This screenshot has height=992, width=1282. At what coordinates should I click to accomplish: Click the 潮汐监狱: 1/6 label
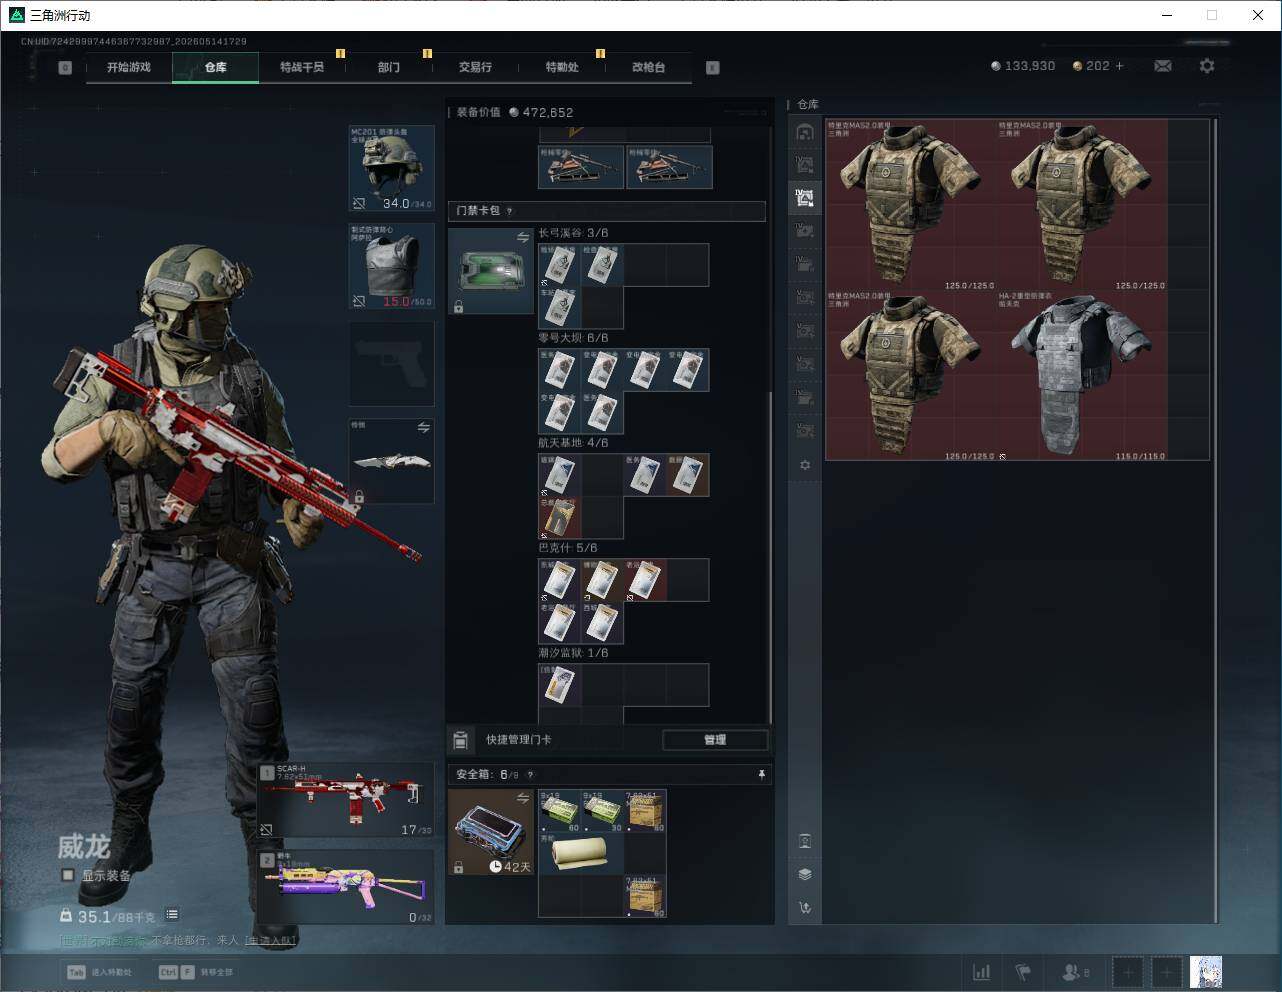click(573, 653)
